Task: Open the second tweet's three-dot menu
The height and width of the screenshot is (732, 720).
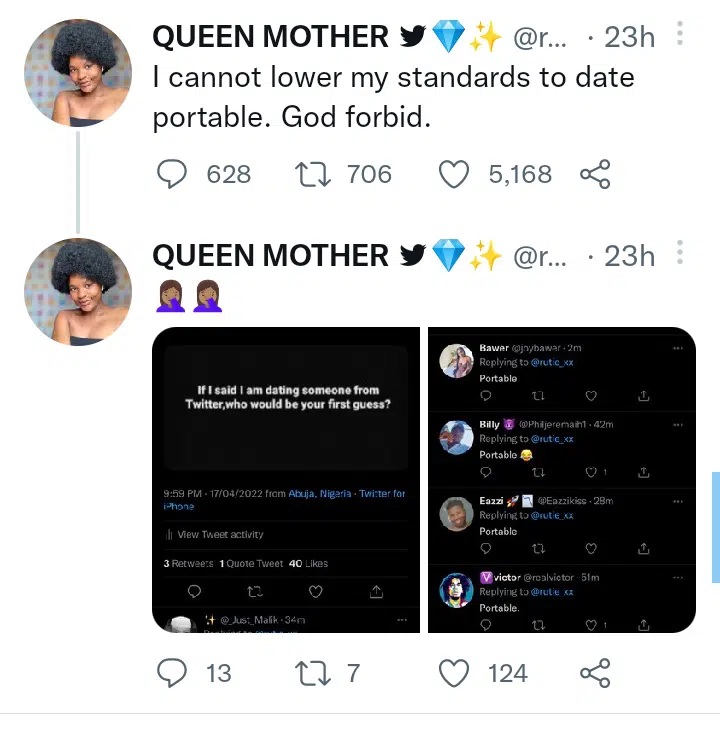Action: tap(680, 254)
